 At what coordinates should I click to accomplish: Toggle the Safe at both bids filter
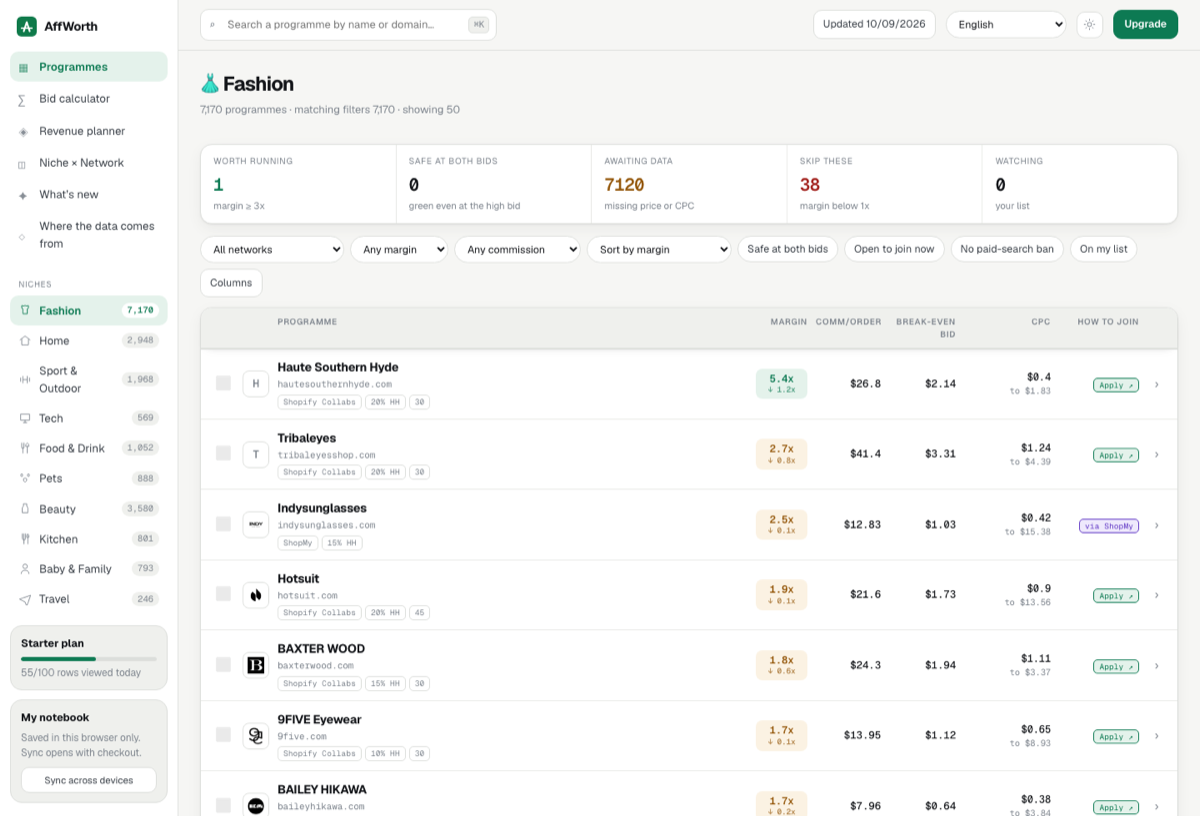pyautogui.click(x=788, y=249)
